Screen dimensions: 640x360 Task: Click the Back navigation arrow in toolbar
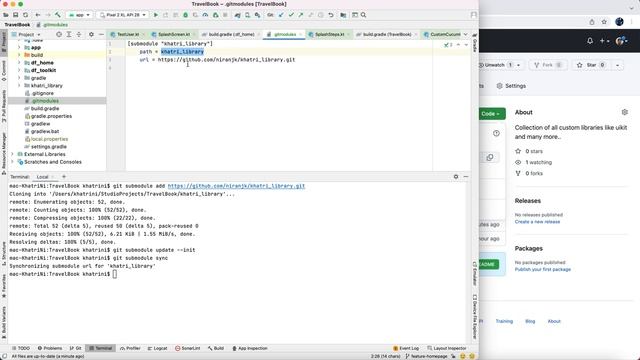(38, 15)
